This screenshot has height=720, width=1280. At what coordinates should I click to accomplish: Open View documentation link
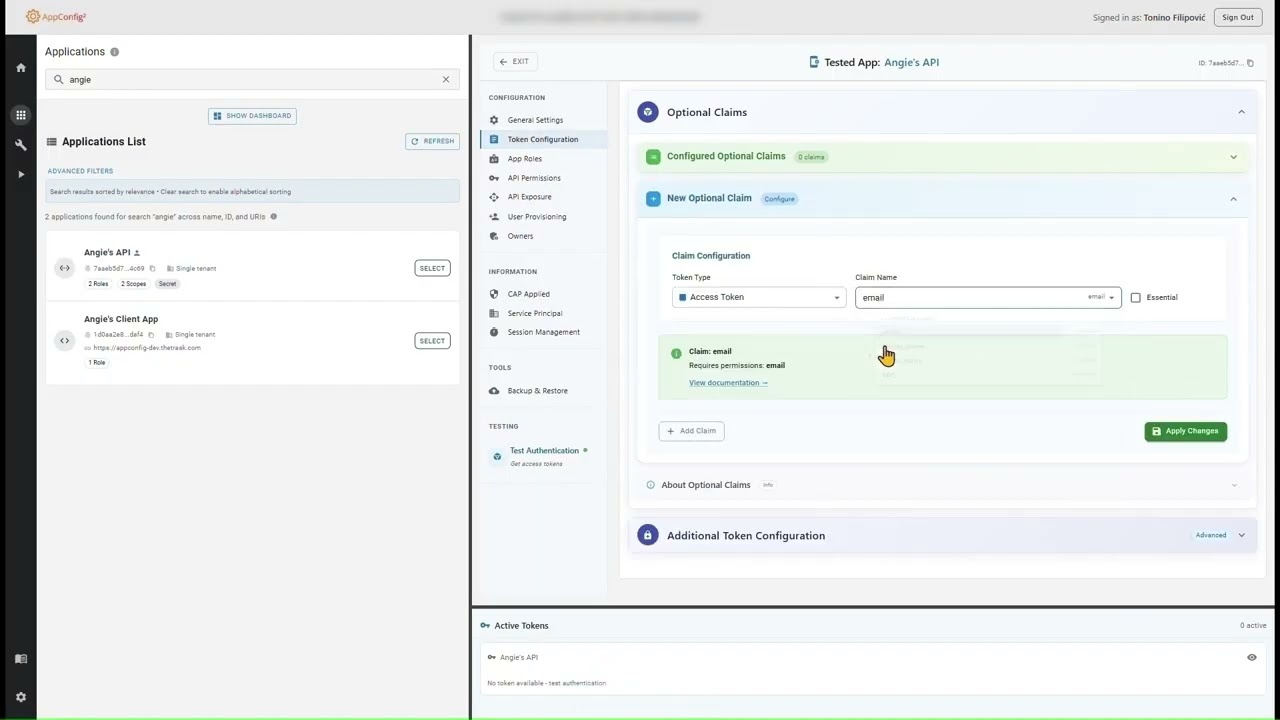point(728,383)
